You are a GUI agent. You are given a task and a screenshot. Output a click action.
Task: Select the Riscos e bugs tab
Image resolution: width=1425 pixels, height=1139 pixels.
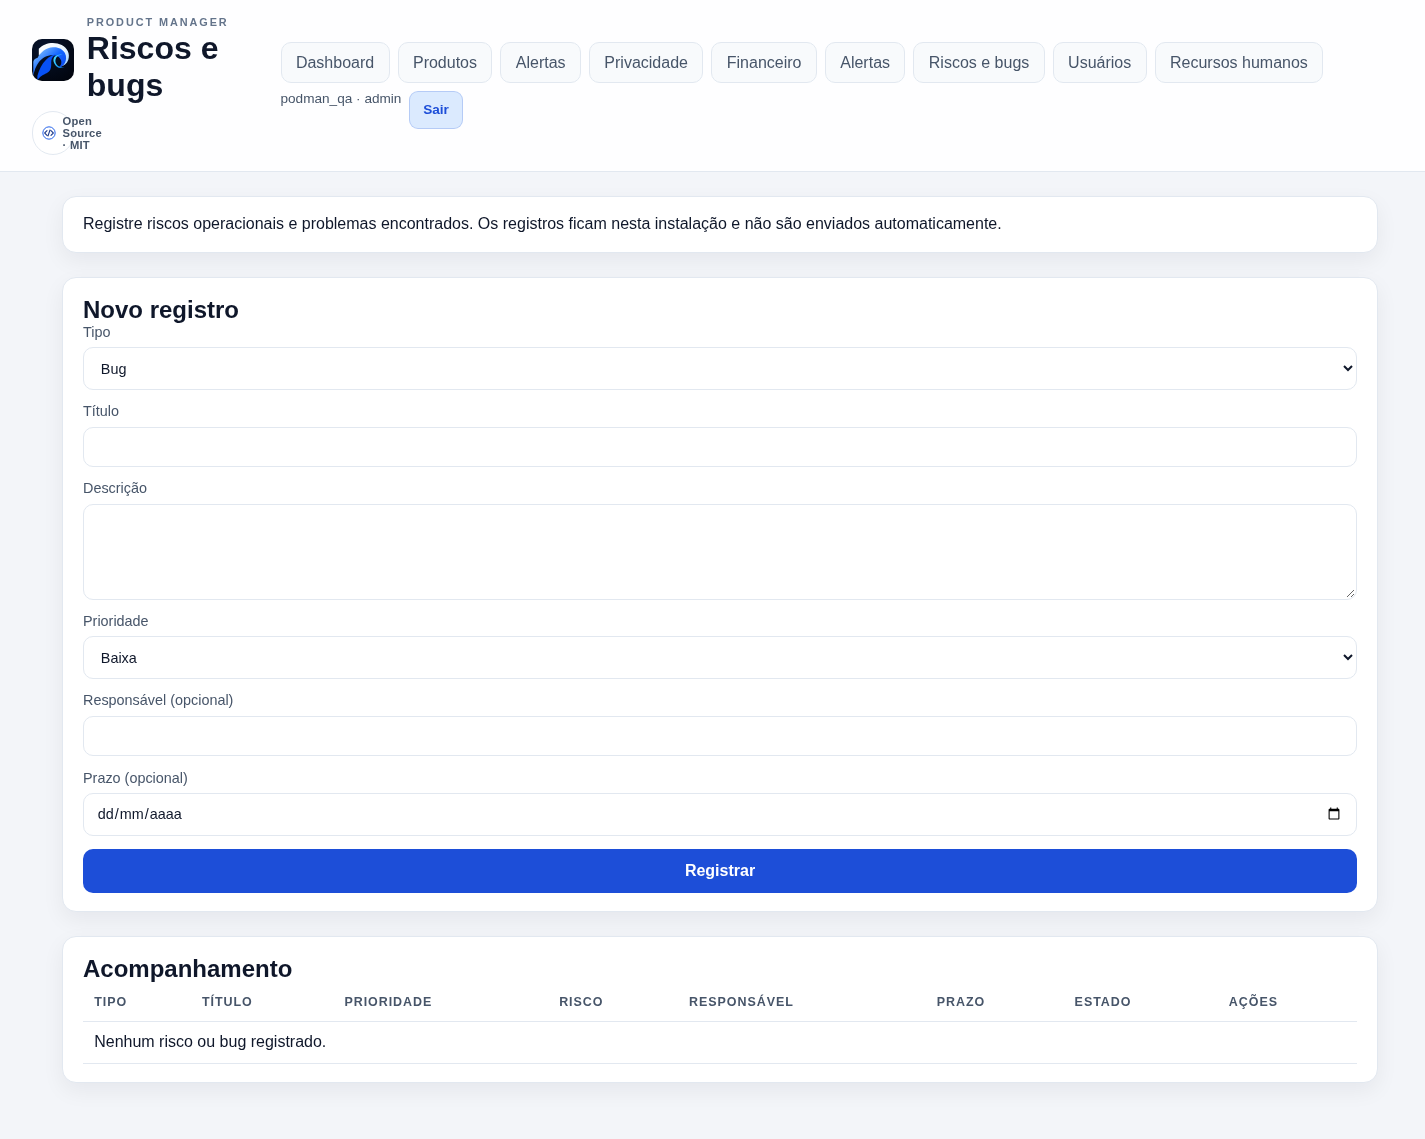pos(979,62)
